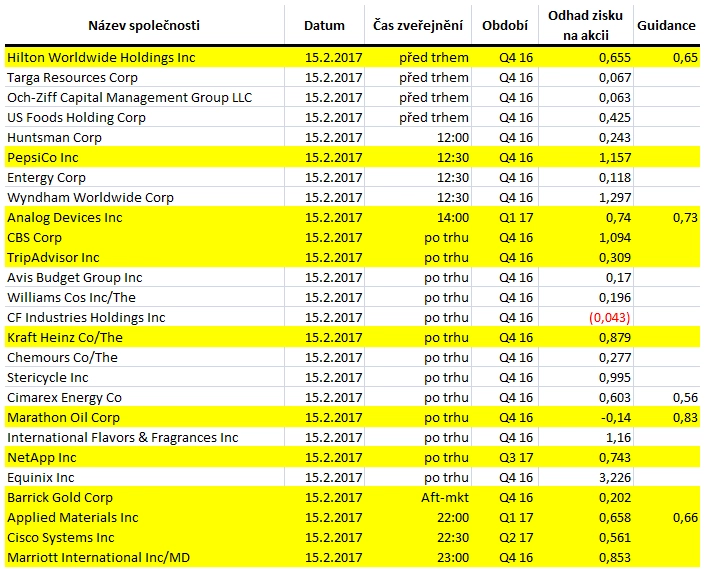Viewport: 707px width, 574px height.
Task: Click the Název společnosti column header
Action: point(144,25)
